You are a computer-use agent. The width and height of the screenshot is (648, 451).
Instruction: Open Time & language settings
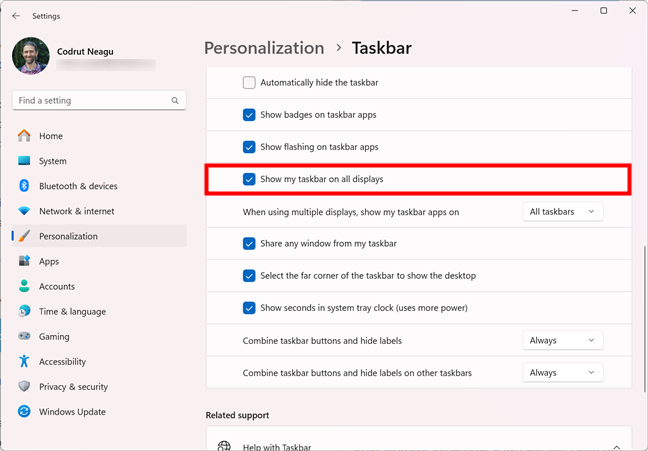tap(99, 311)
